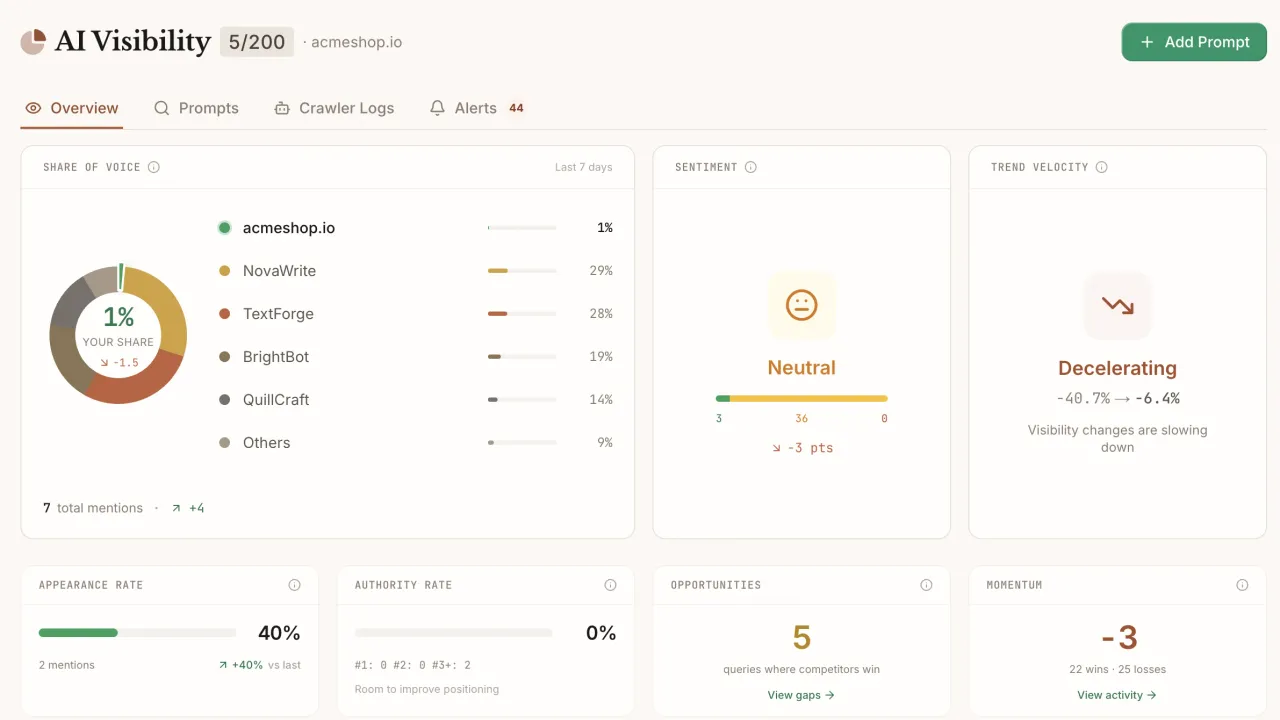This screenshot has height=720, width=1280.
Task: Click the Authority Rate info icon
Action: [x=610, y=585]
